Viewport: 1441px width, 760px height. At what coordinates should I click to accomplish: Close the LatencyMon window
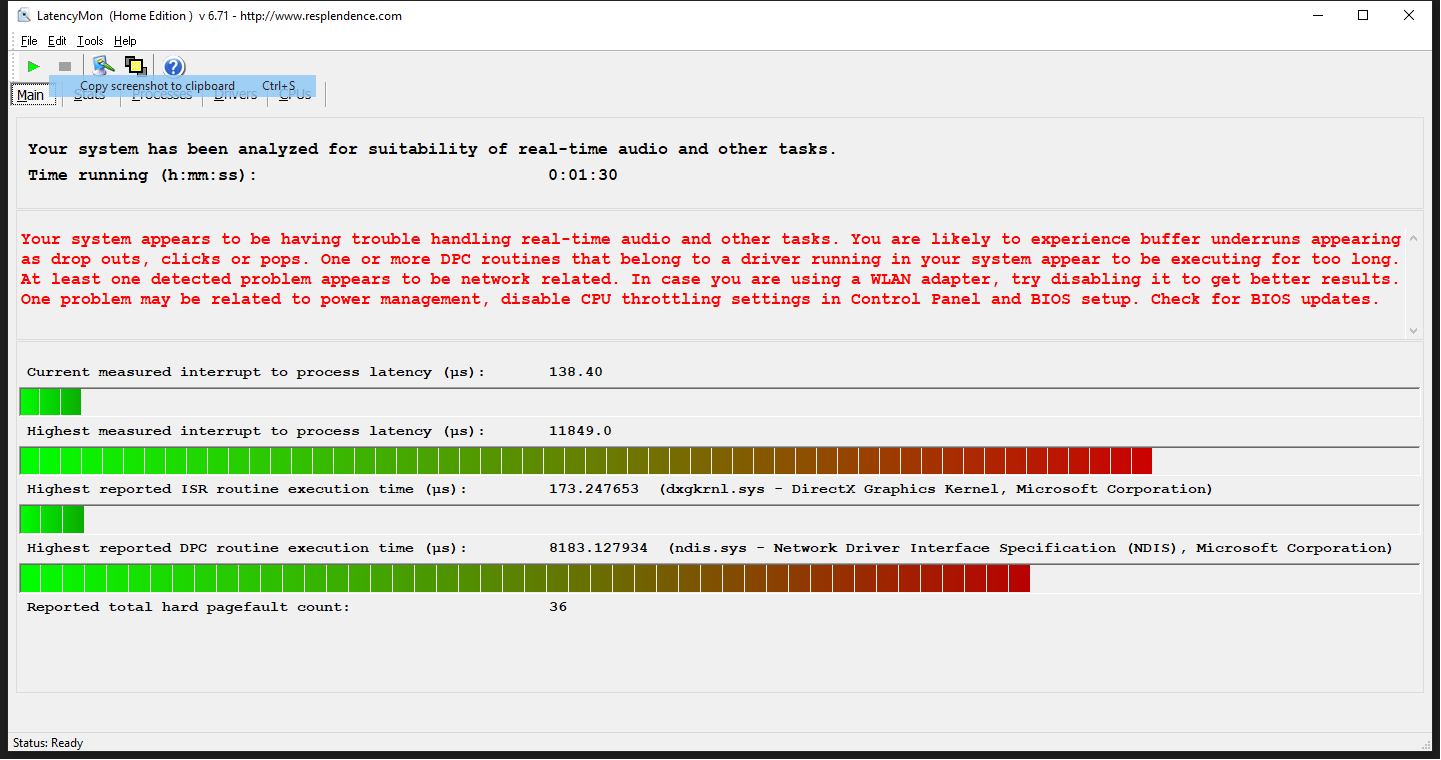(1409, 15)
